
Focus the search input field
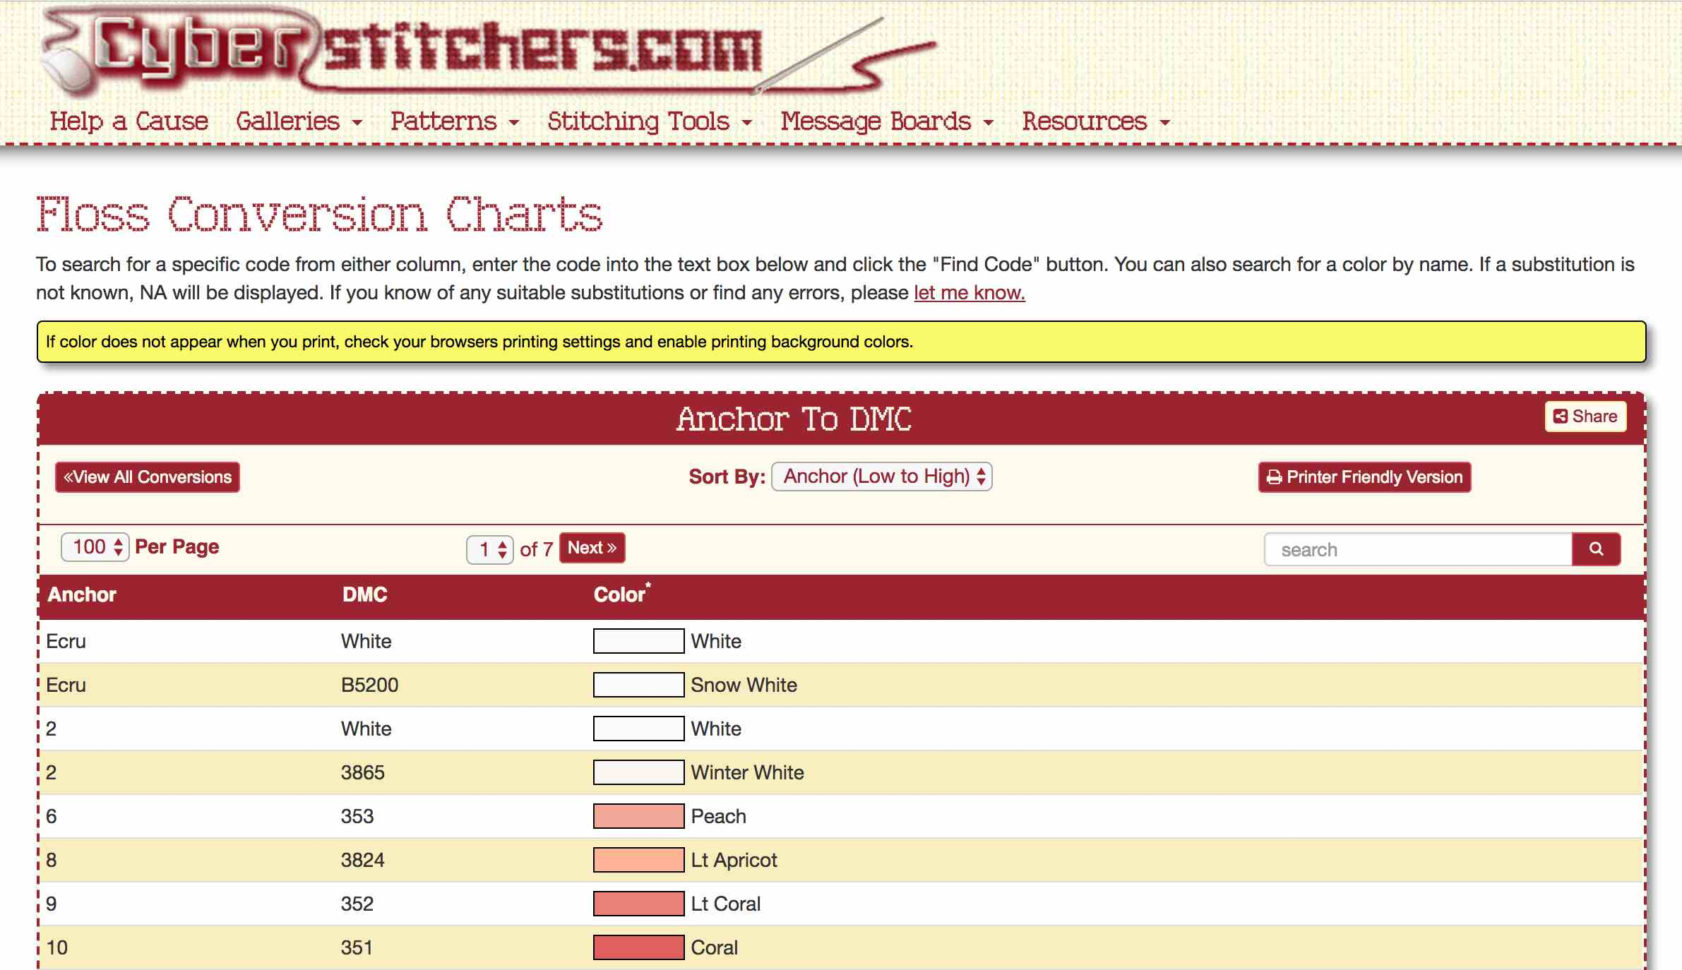(1418, 549)
